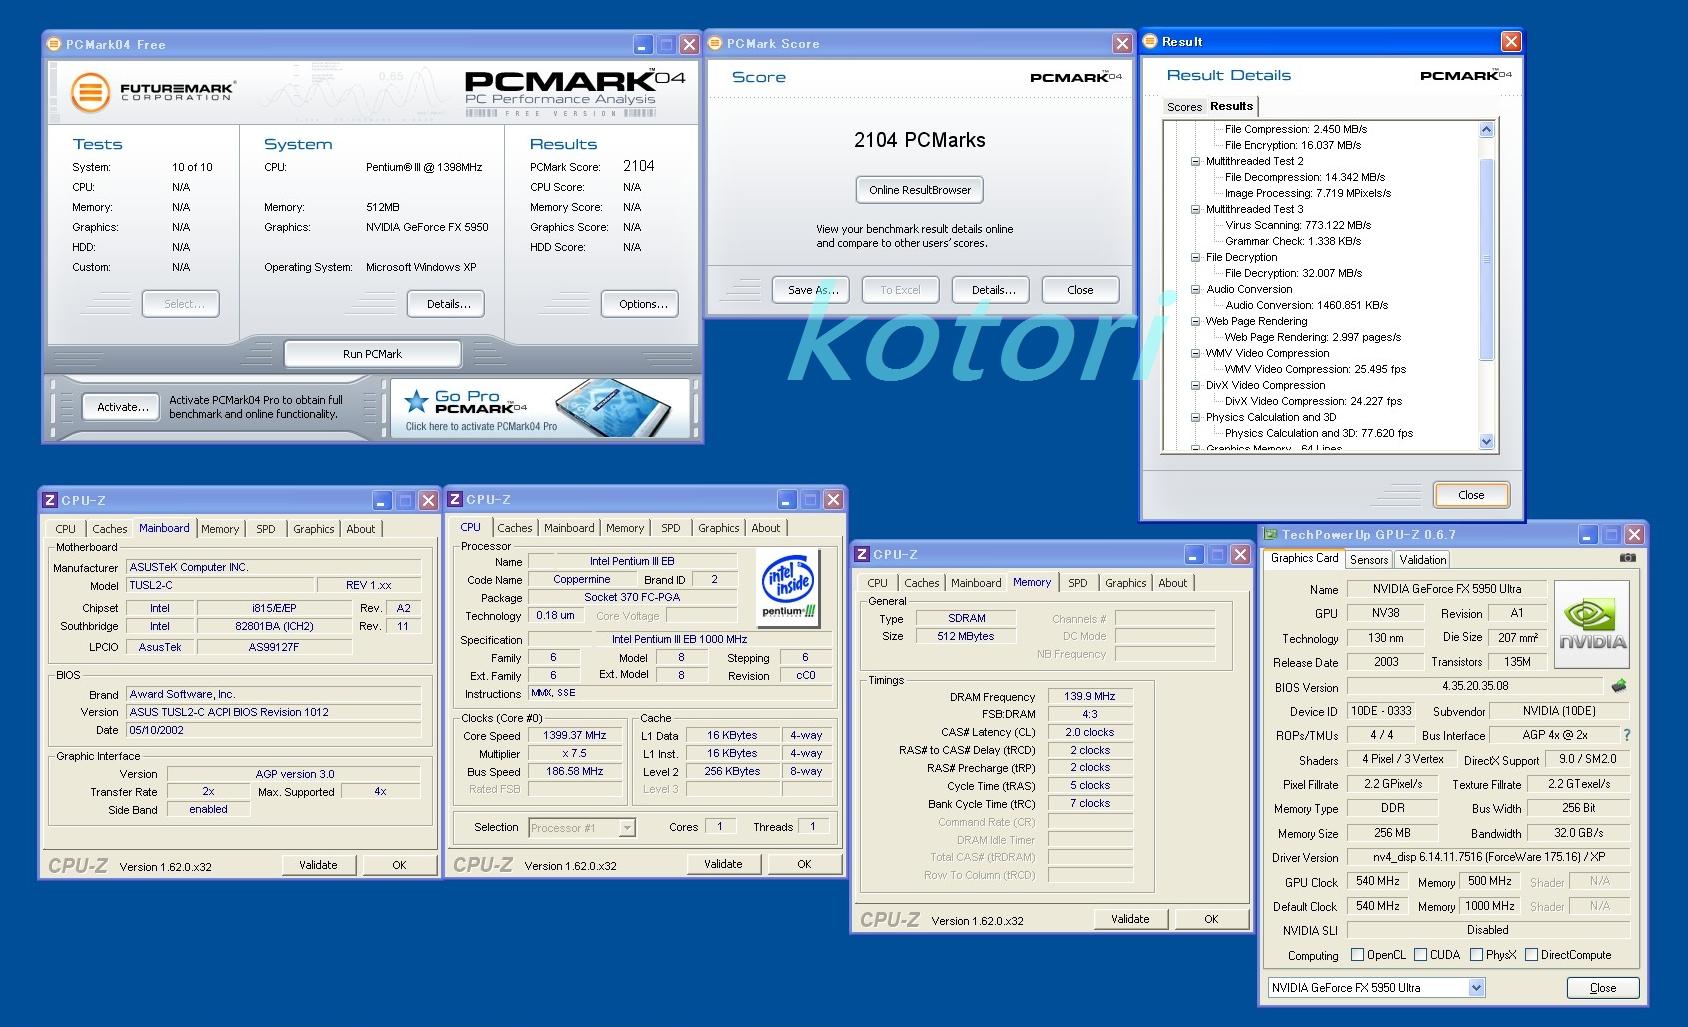The image size is (1688, 1027).
Task: Collapse the Web Page Rendering node
Action: pyautogui.click(x=1195, y=321)
